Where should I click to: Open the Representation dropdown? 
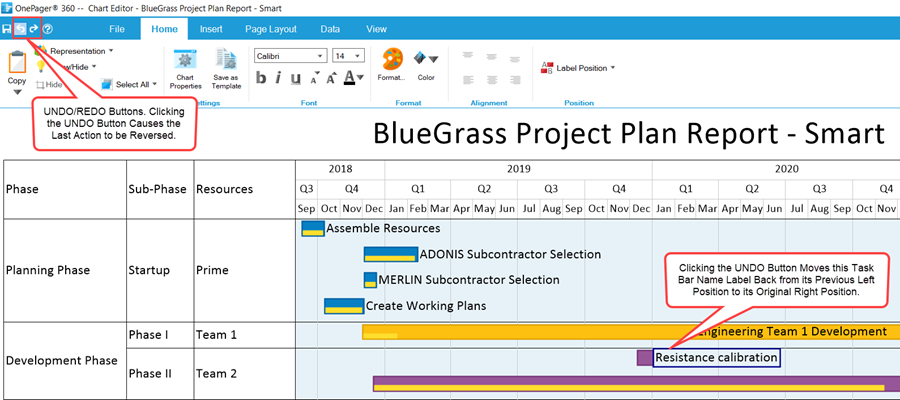[80, 51]
